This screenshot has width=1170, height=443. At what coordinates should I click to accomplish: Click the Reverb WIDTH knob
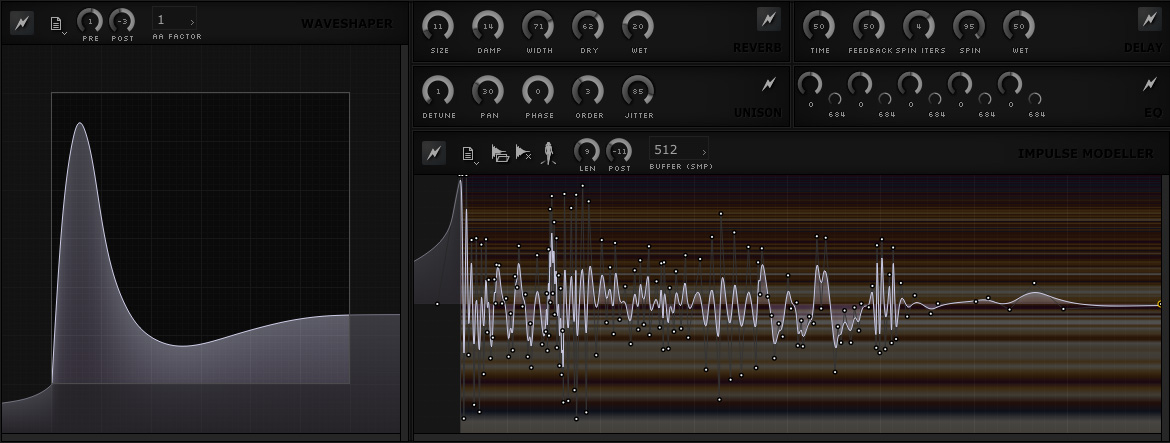pyautogui.click(x=538, y=26)
